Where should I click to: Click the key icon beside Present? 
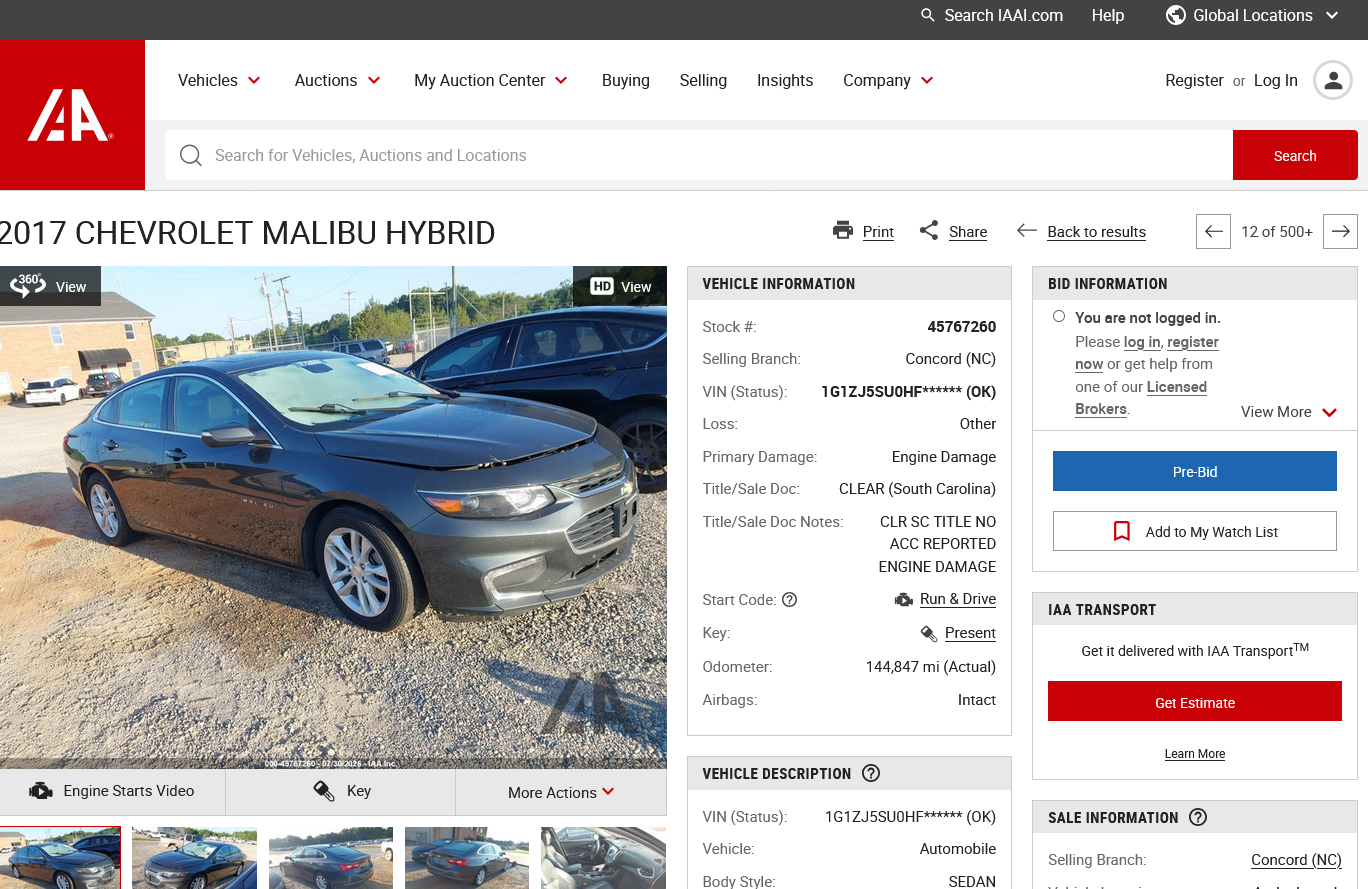click(929, 633)
